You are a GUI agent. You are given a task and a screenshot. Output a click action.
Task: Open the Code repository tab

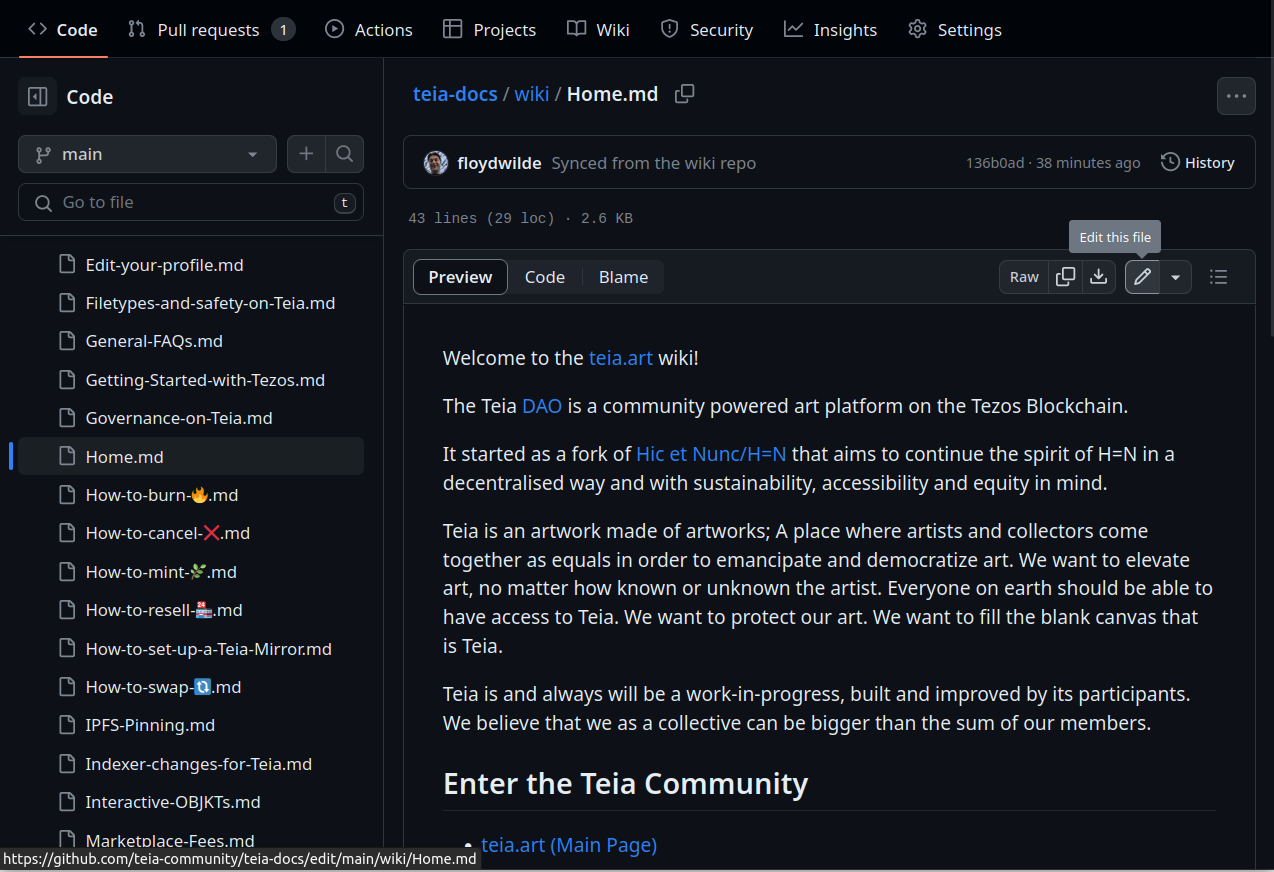tap(63, 30)
